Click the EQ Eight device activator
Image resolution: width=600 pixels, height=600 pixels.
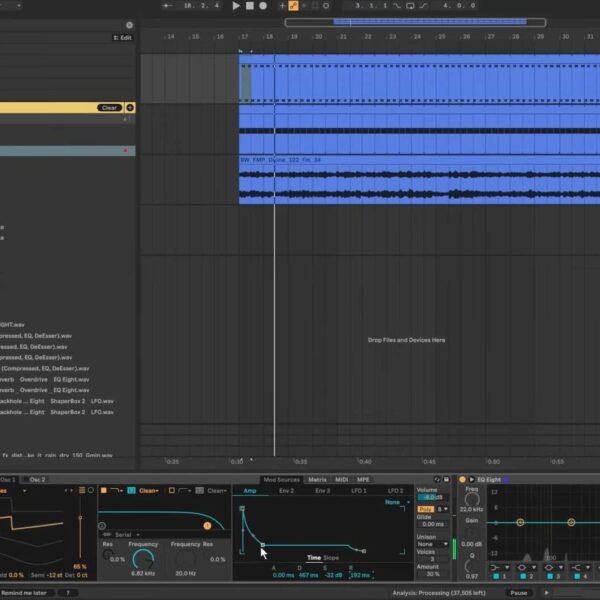point(463,480)
